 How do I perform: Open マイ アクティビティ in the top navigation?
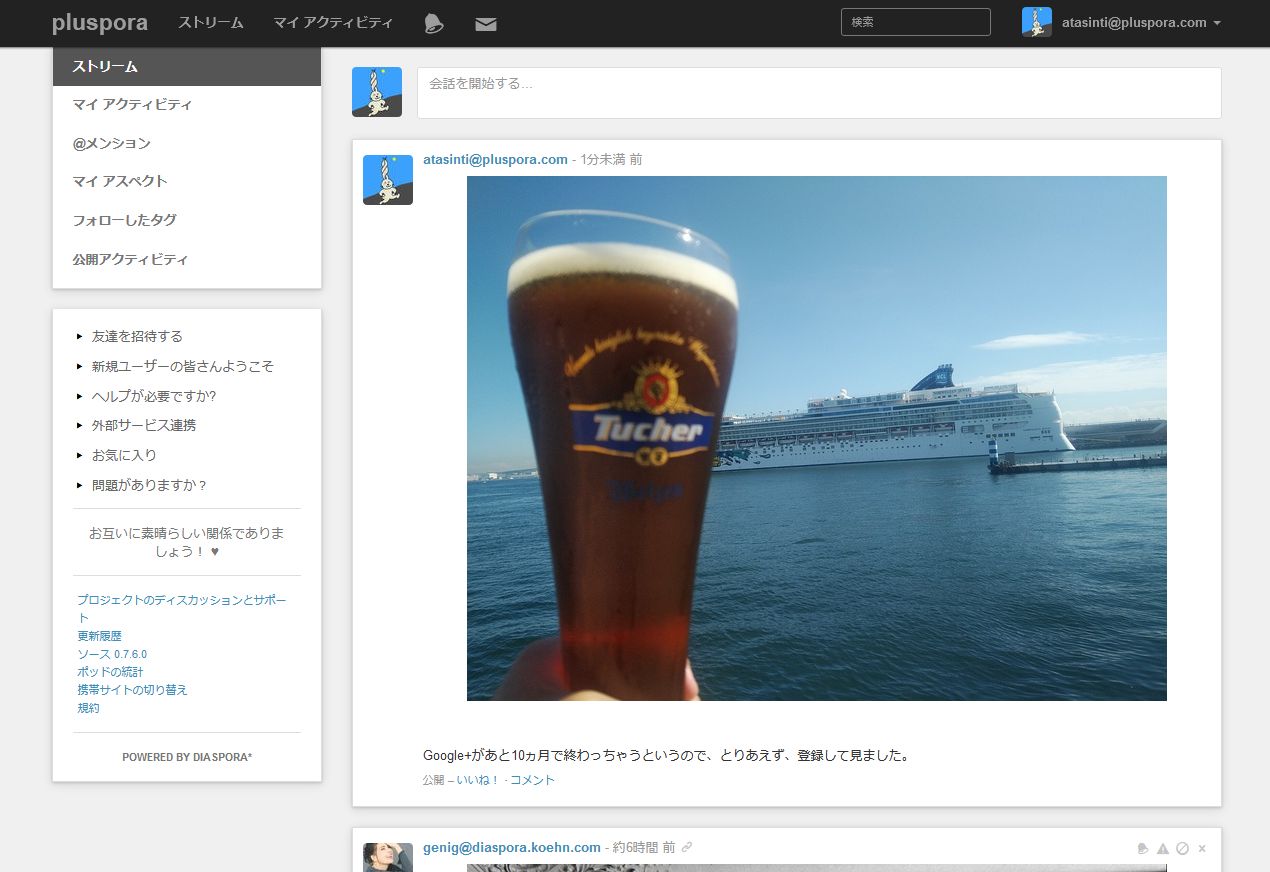(333, 22)
